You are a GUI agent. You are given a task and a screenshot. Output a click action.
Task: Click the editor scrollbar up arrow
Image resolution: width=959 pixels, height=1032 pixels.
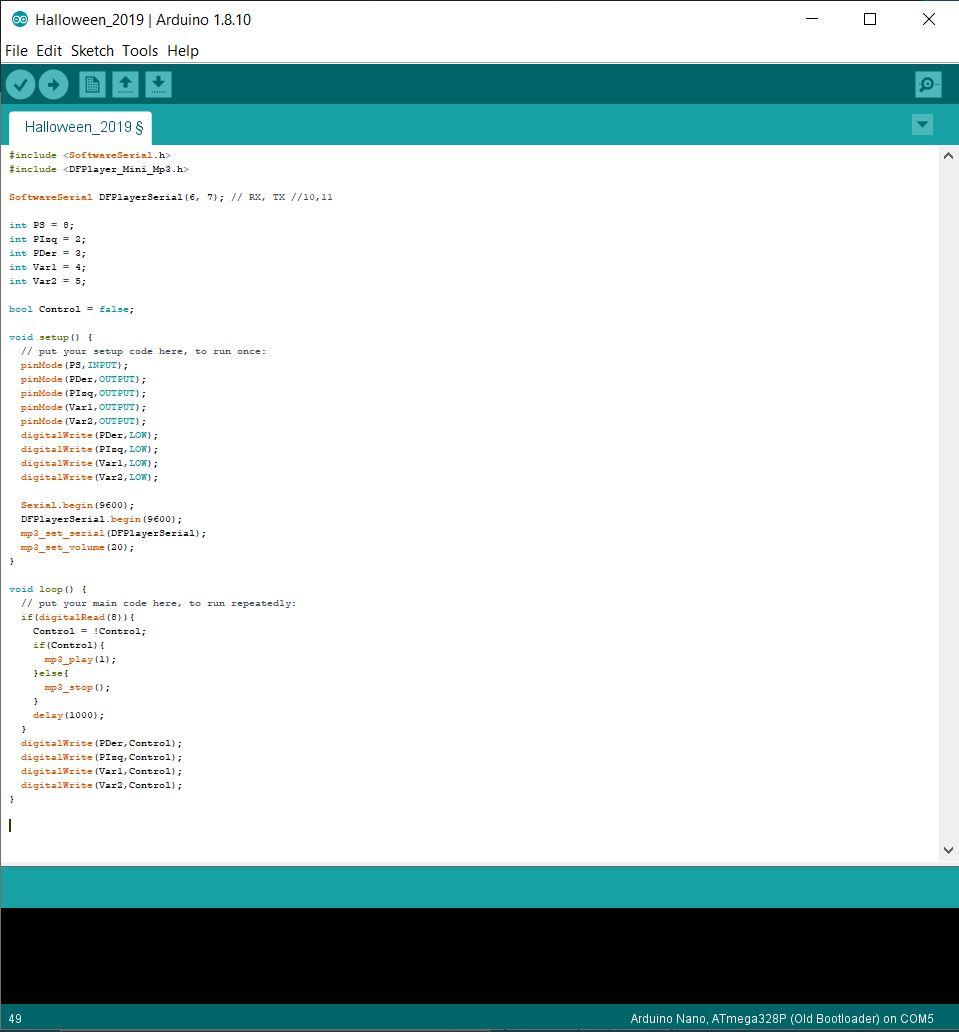(948, 156)
